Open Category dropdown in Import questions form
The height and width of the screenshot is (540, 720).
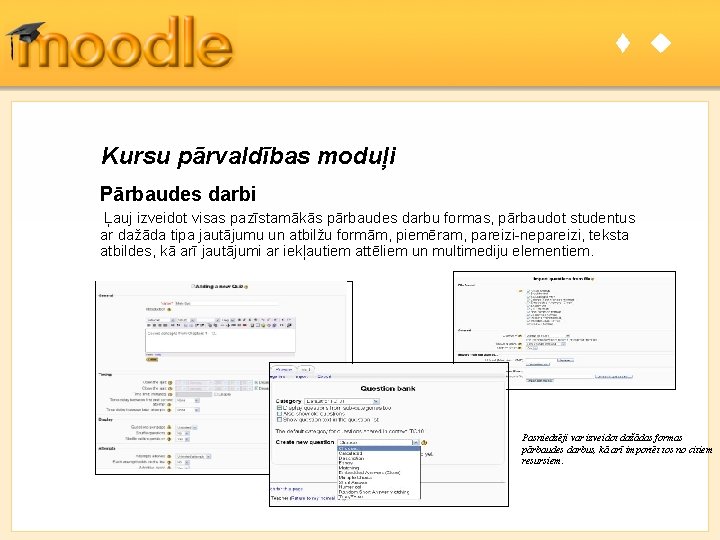click(548, 336)
